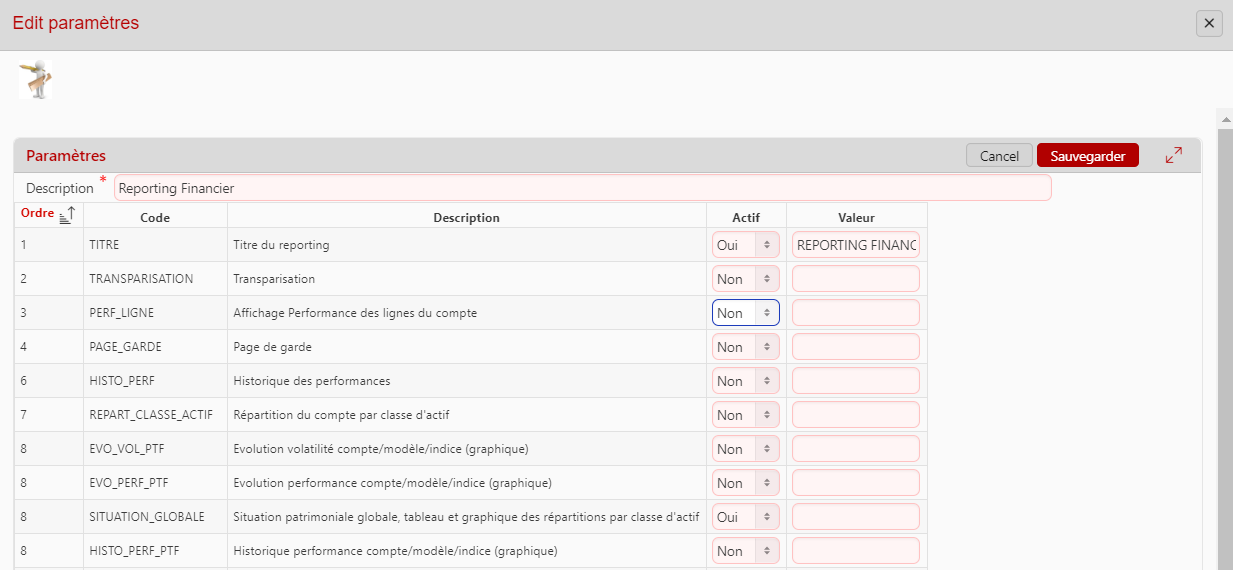Click the Code column header
Viewport: 1233px width, 570px height.
pos(155,217)
